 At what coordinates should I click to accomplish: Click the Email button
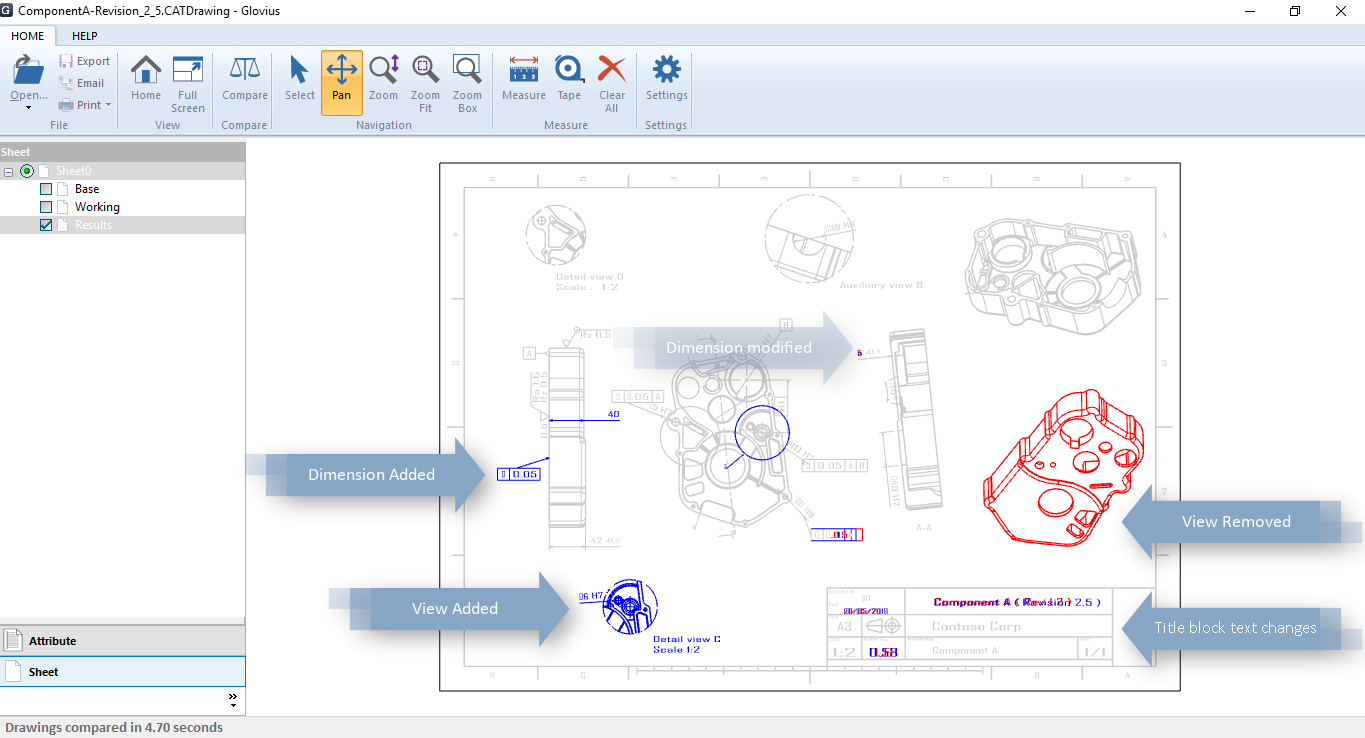pyautogui.click(x=85, y=82)
